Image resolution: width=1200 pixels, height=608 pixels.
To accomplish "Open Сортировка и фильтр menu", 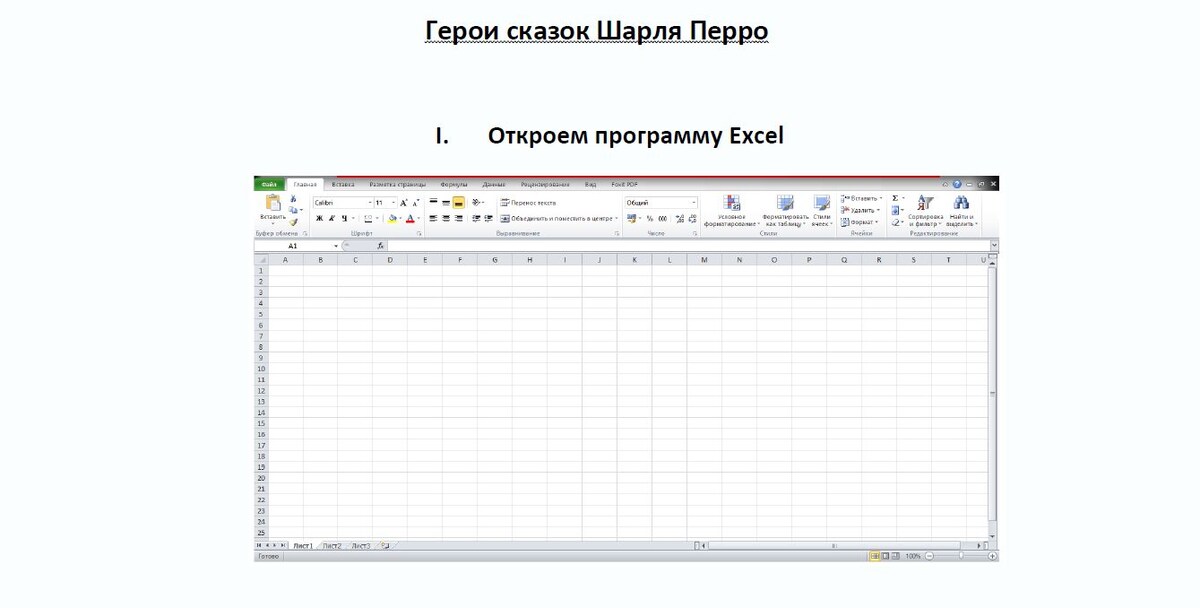I will (926, 211).
